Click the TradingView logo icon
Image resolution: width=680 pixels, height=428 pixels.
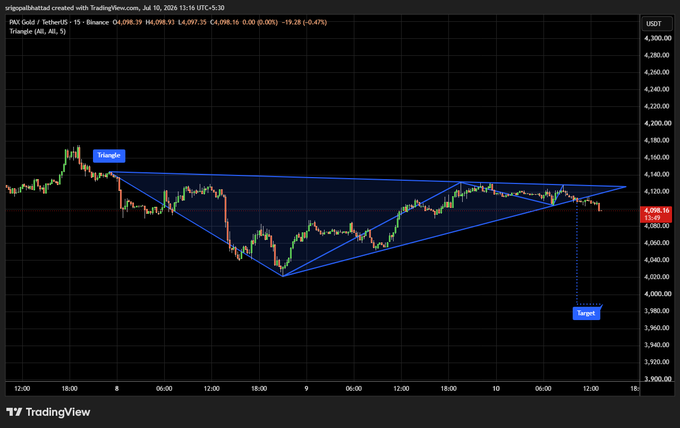click(14, 412)
